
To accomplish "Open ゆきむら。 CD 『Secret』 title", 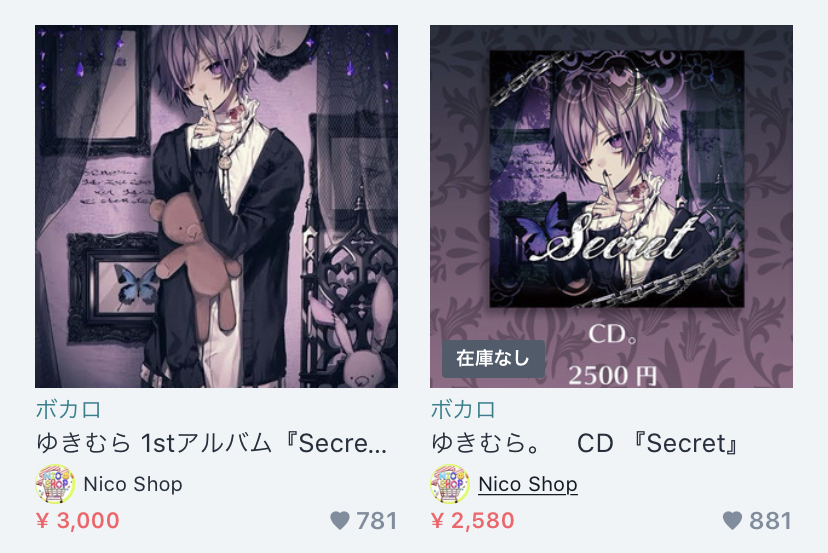I will tap(585, 444).
